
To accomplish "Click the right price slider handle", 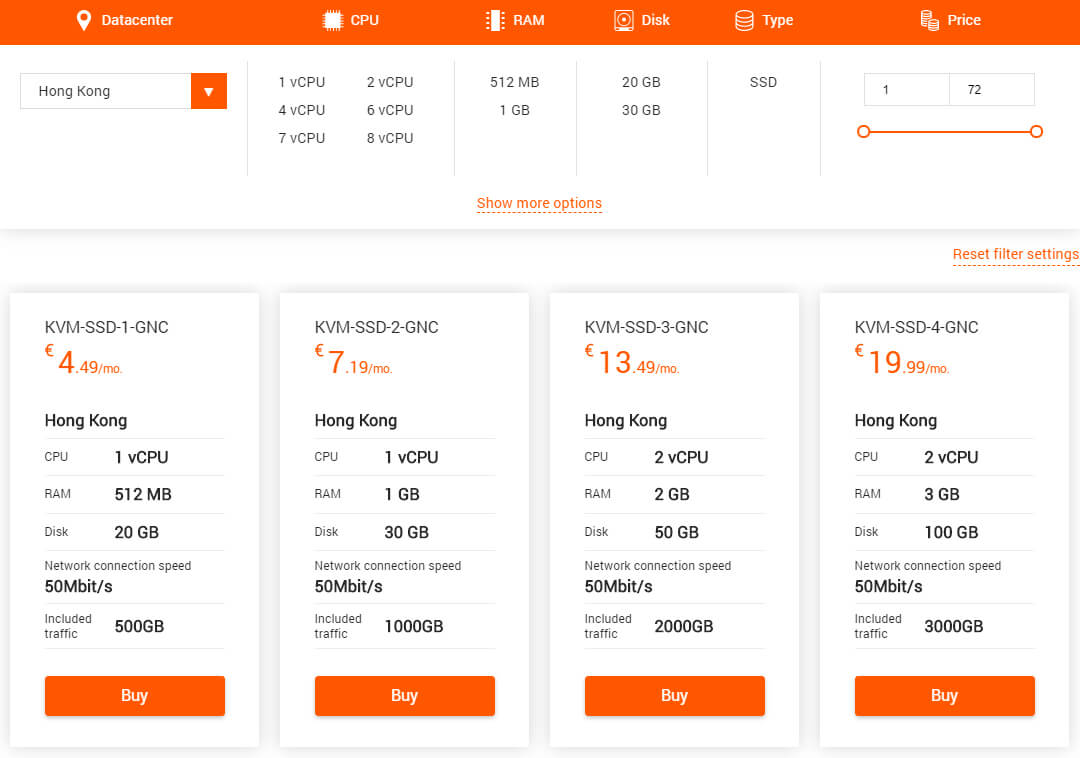I will (x=1036, y=131).
